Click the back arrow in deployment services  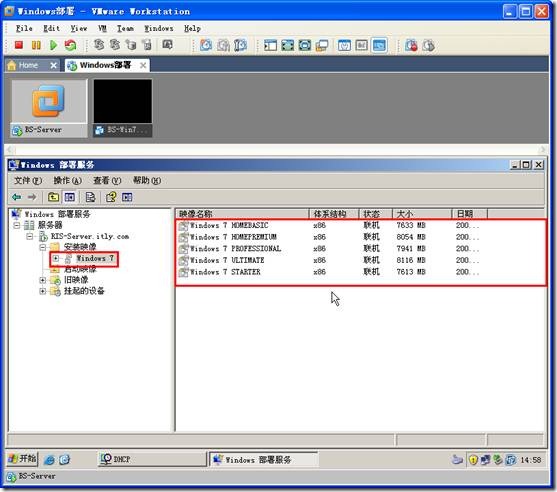coord(16,197)
